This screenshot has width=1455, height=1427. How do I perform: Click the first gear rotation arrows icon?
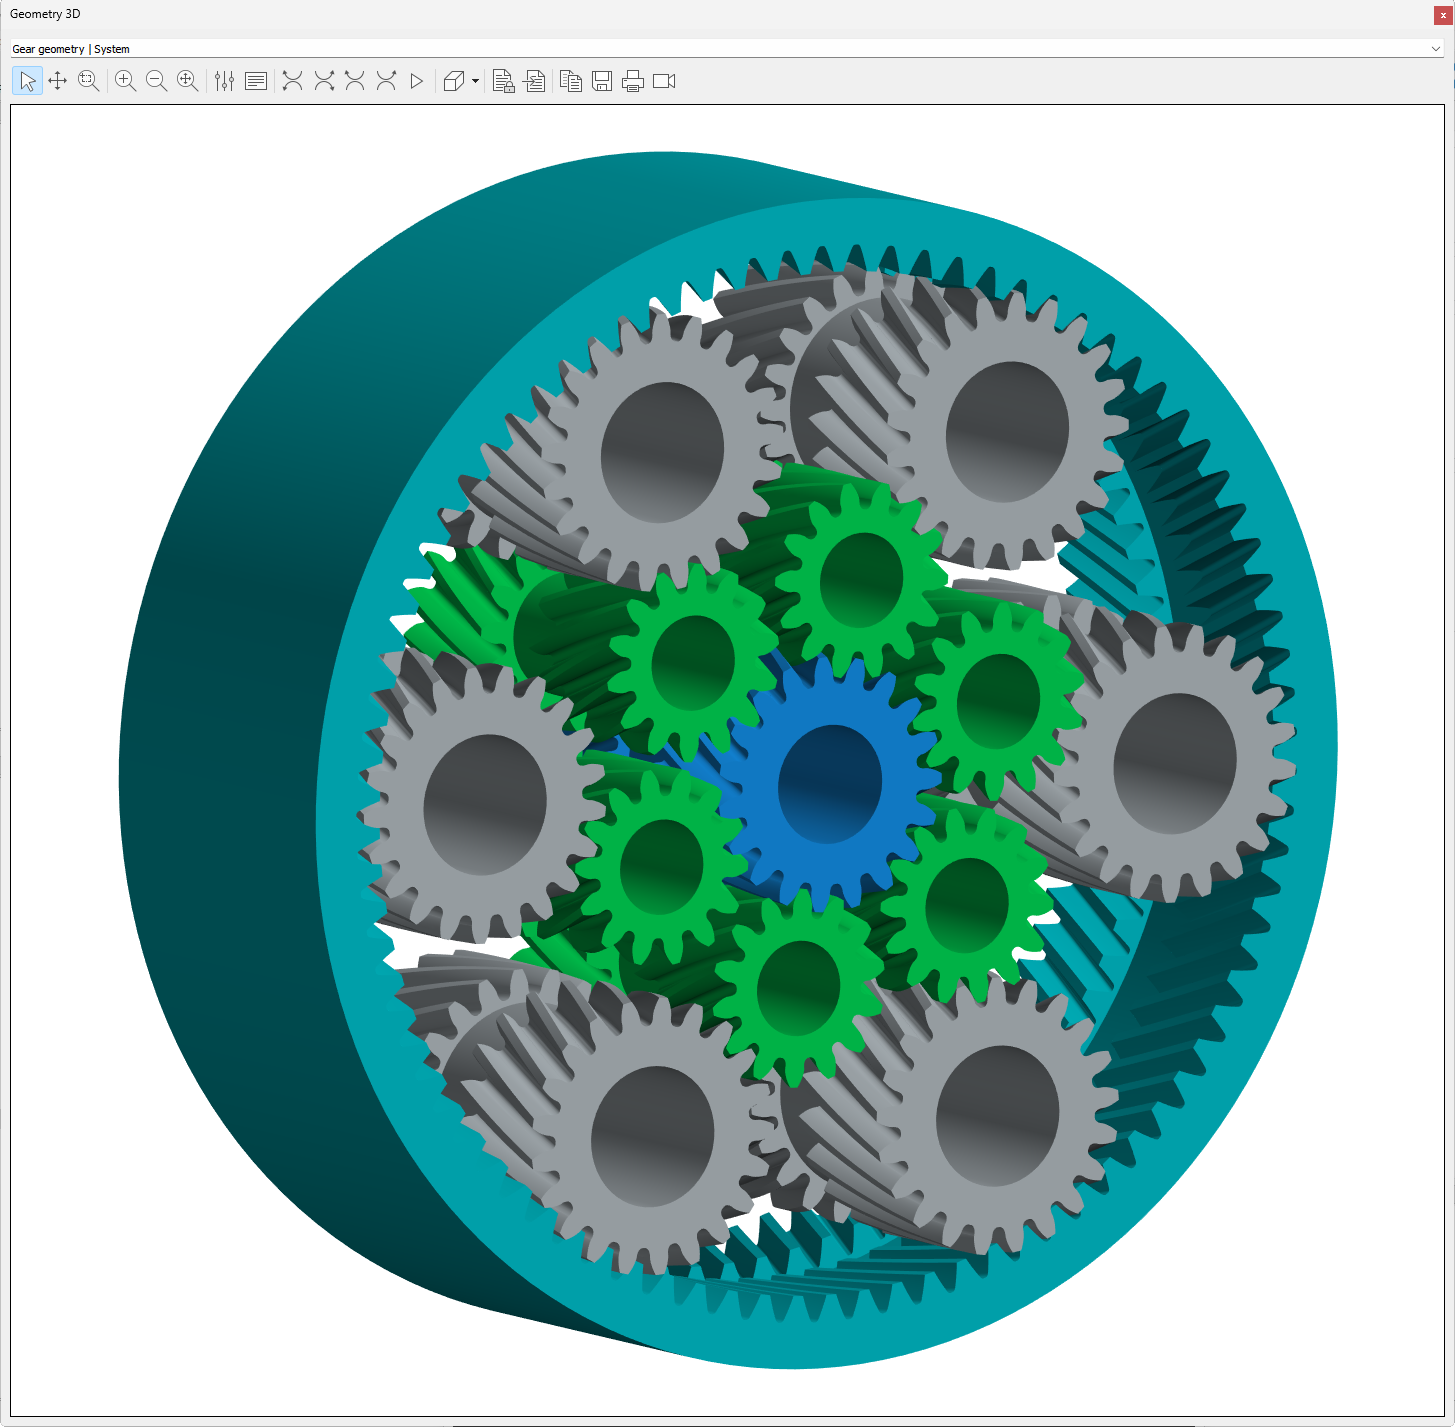click(292, 81)
